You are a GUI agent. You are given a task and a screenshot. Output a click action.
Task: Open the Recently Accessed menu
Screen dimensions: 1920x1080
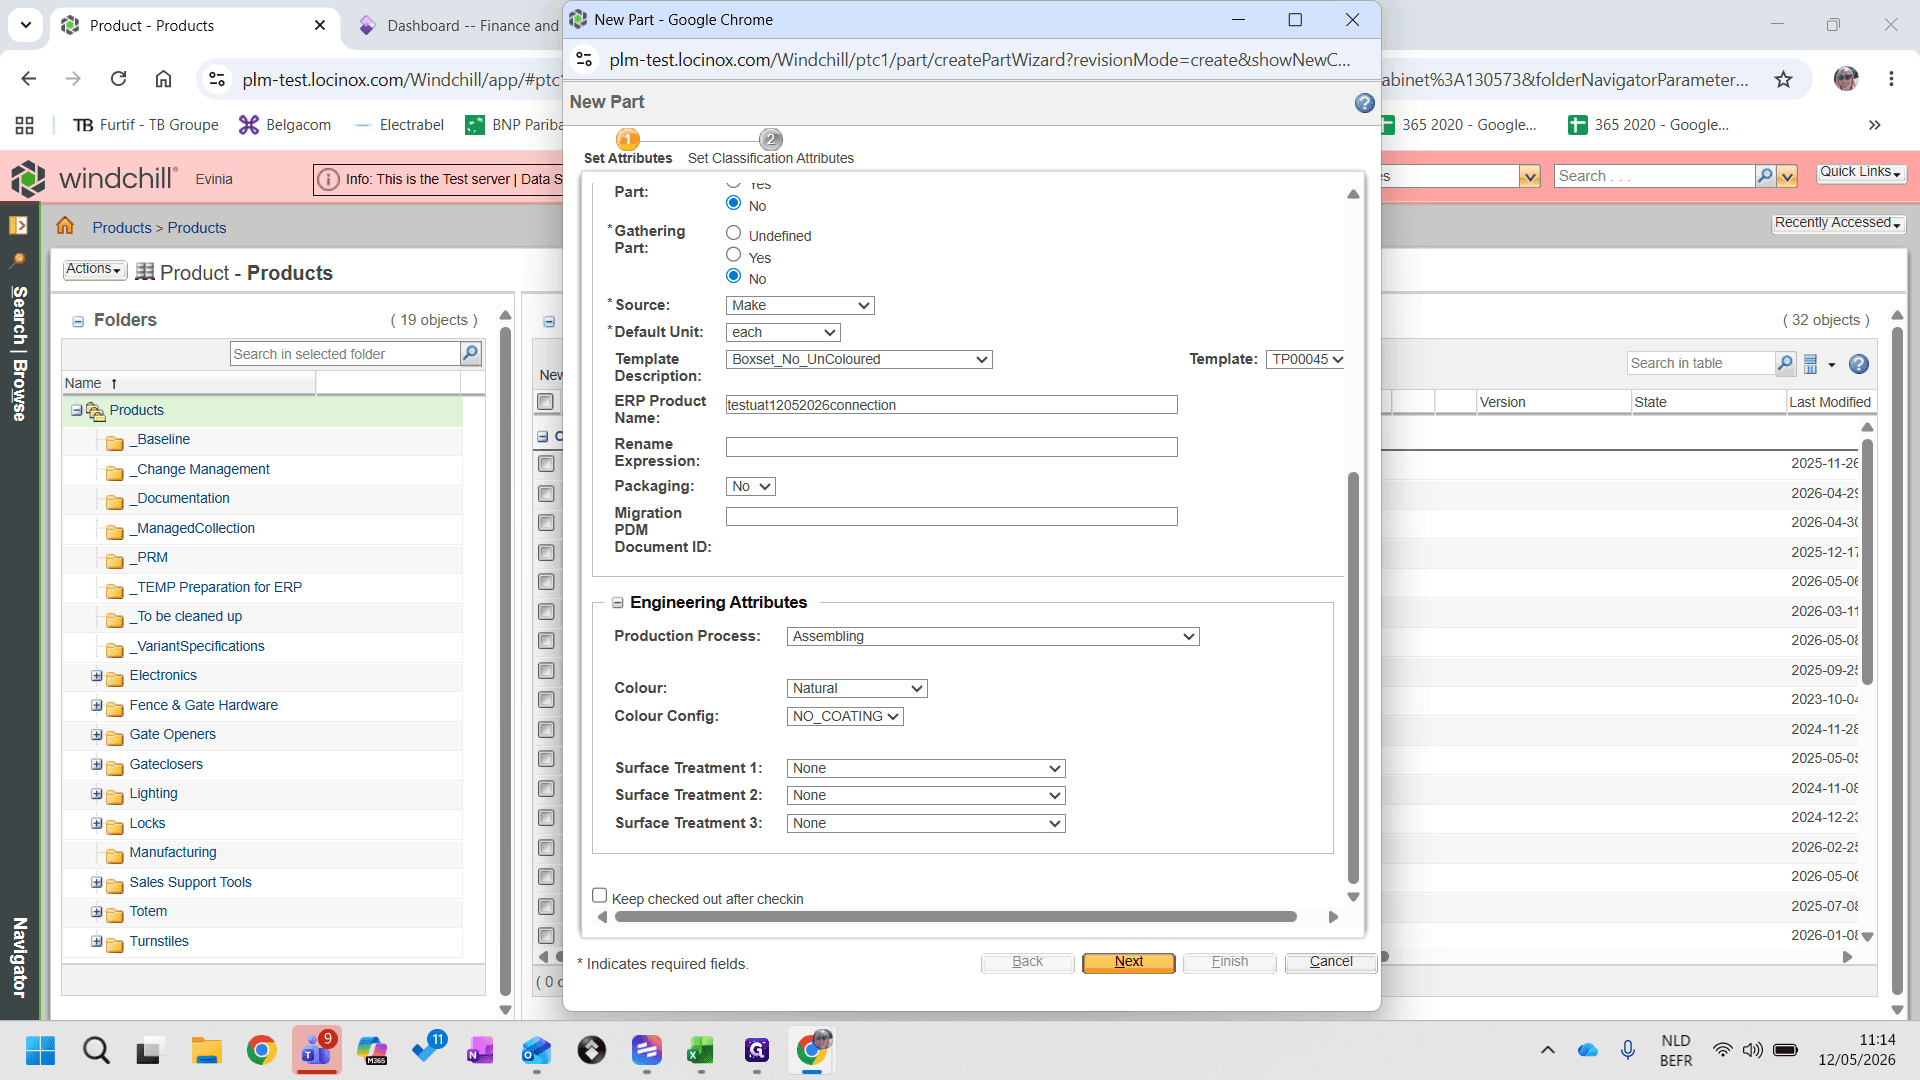1838,223
